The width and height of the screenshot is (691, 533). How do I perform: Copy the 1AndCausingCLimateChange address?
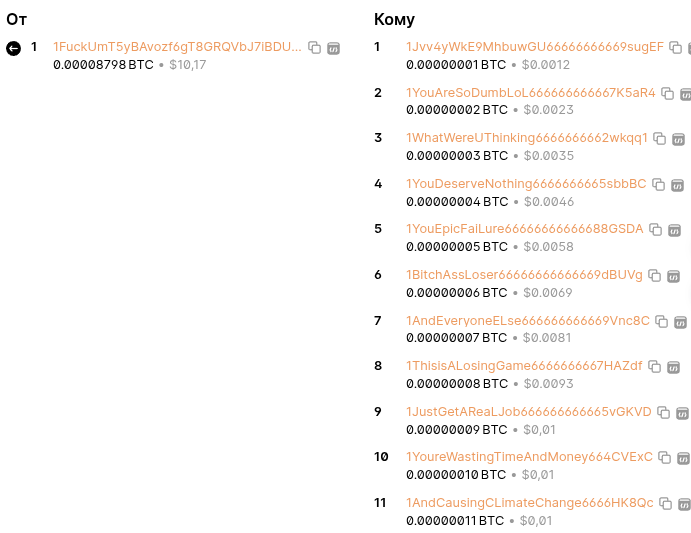665,504
